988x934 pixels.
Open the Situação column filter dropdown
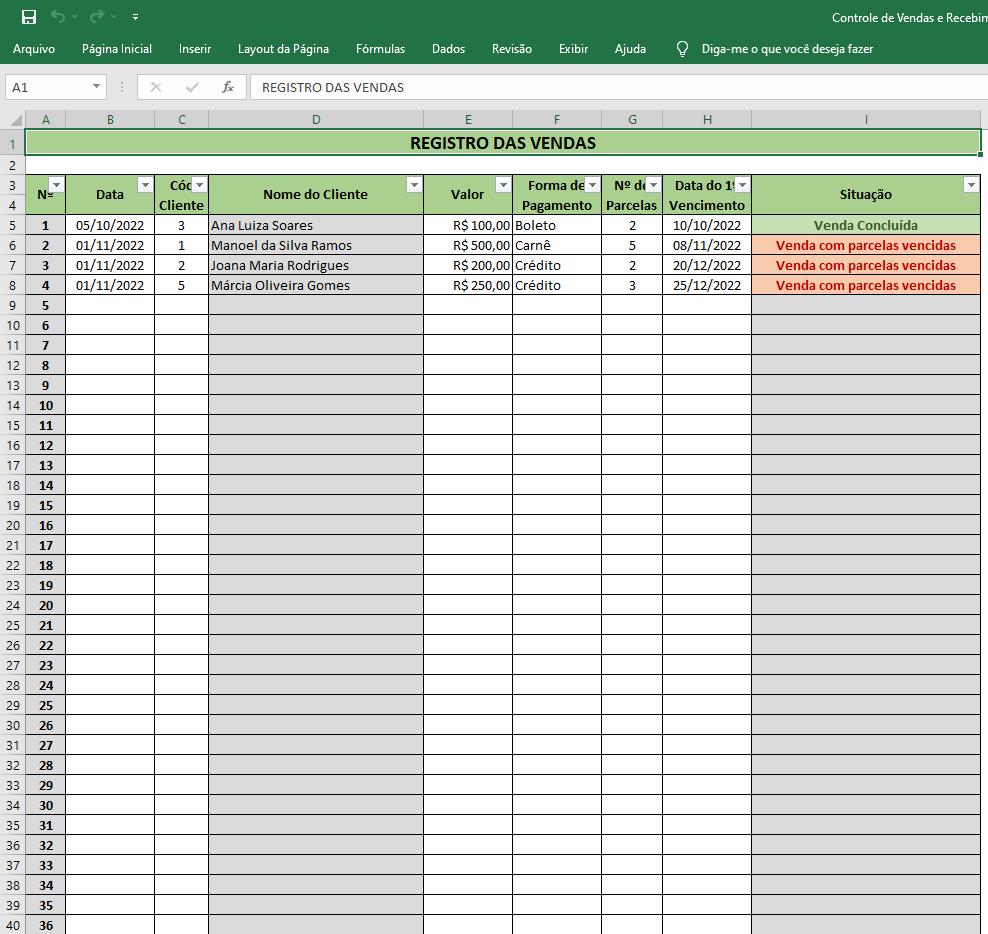pos(970,185)
